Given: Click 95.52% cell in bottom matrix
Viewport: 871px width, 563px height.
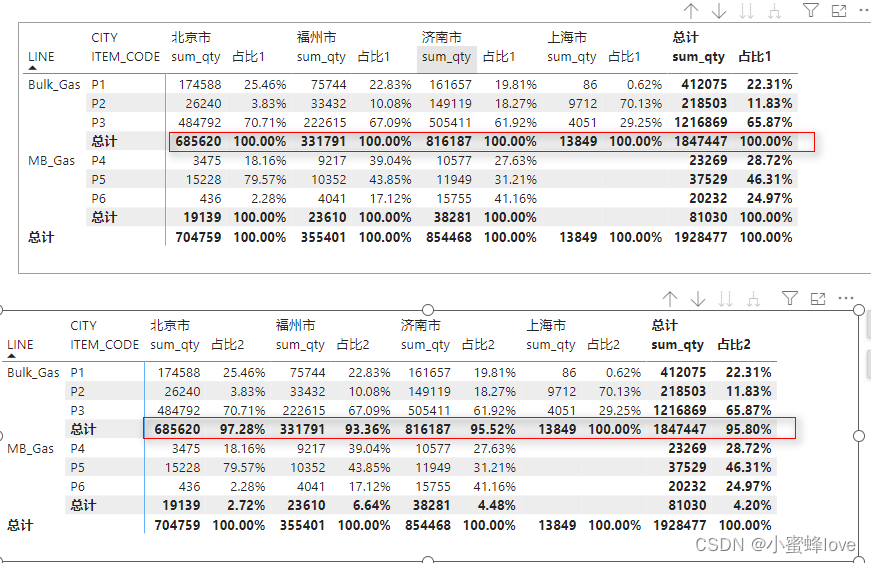Looking at the screenshot, I should [x=493, y=429].
